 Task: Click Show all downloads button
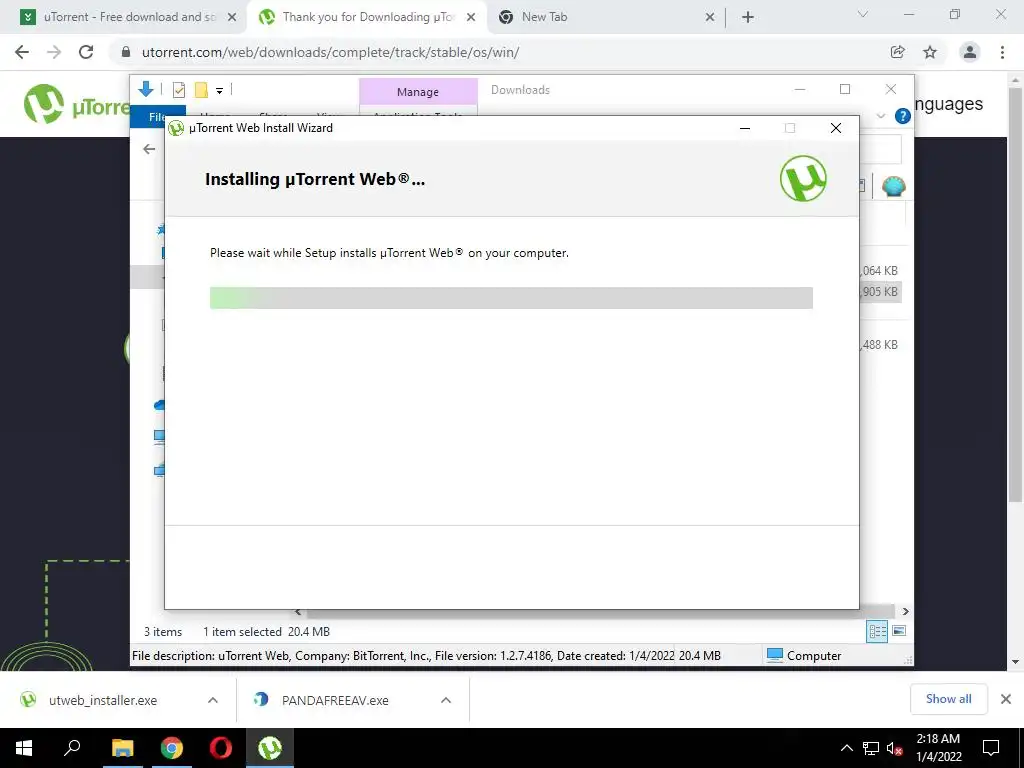(x=948, y=699)
